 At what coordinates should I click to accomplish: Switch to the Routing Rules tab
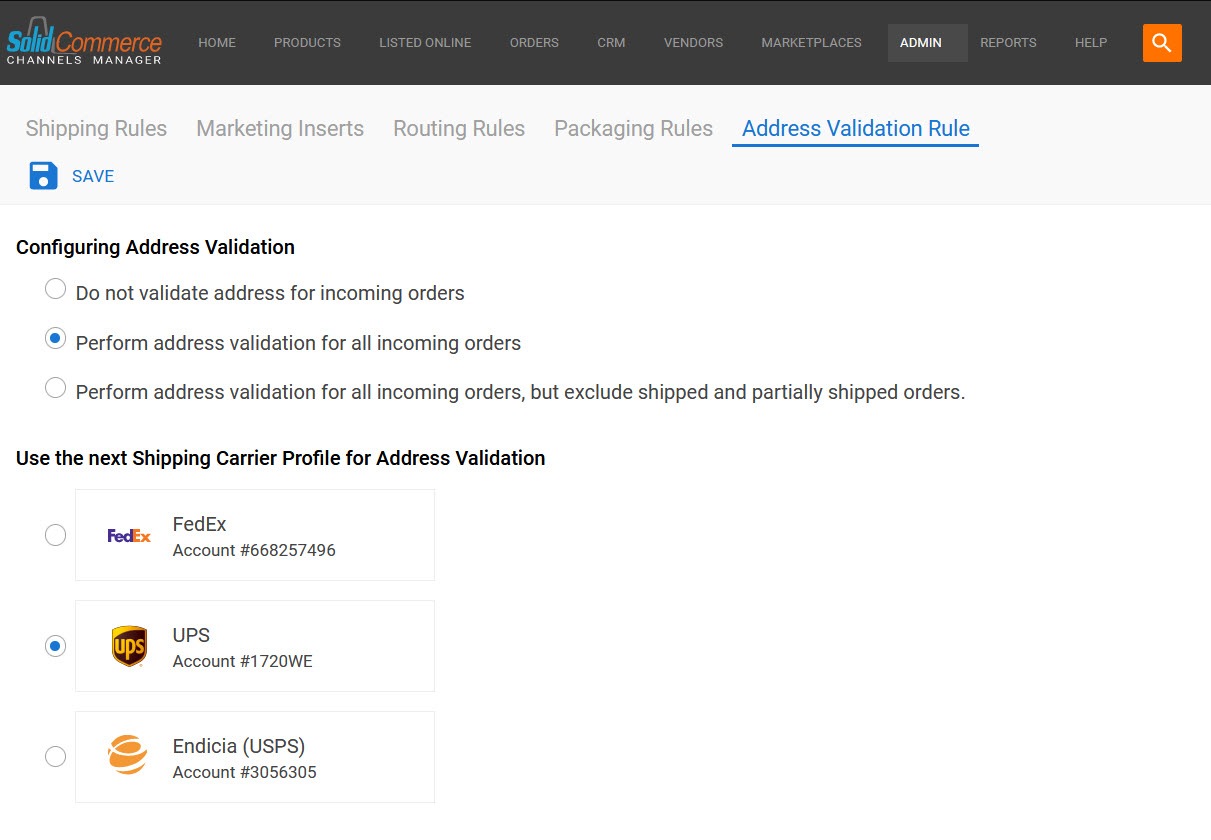(459, 129)
